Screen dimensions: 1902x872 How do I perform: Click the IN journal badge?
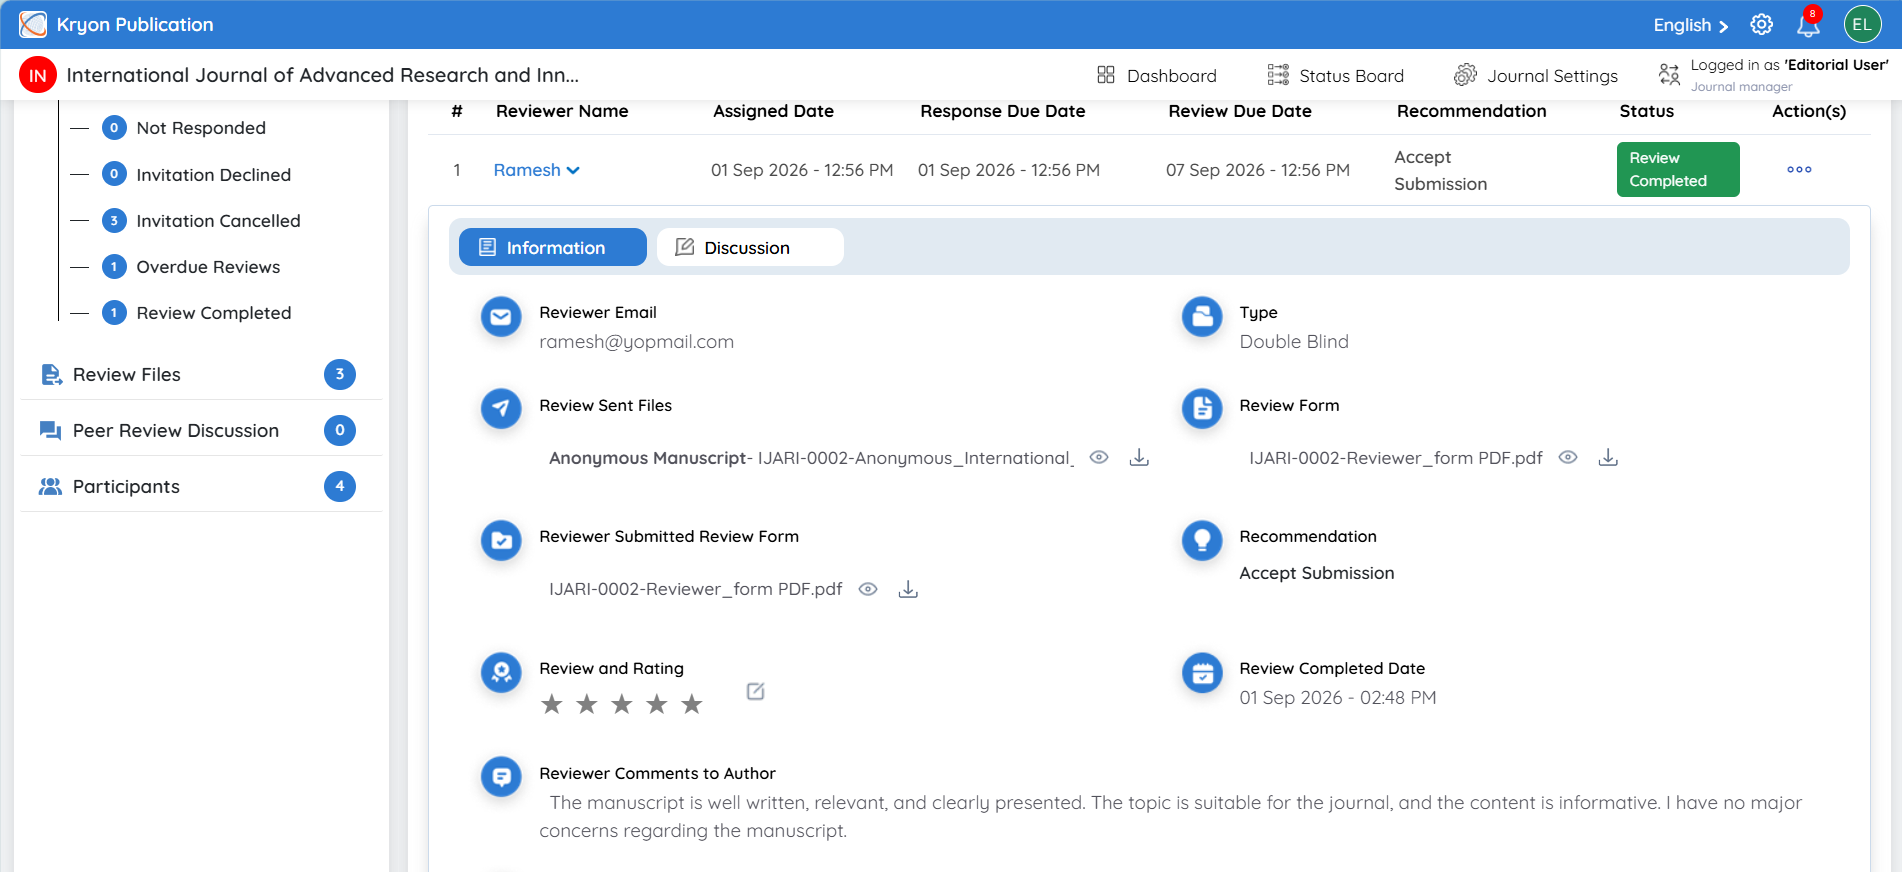38,75
